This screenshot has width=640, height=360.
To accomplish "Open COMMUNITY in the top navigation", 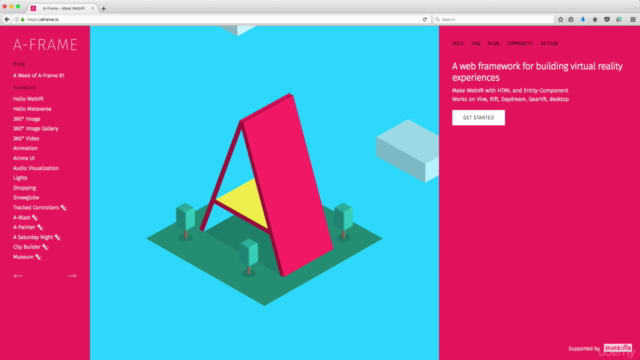I will coord(520,43).
